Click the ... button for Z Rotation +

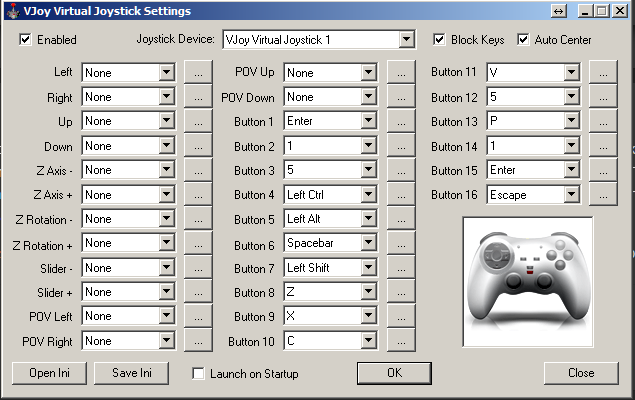tap(198, 243)
